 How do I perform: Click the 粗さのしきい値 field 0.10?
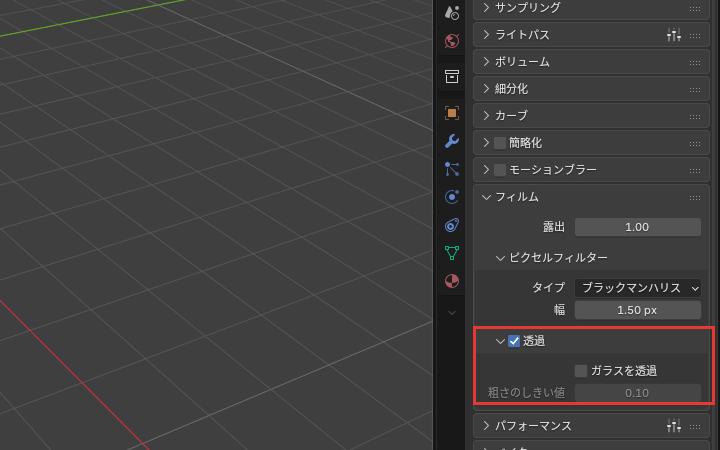(638, 393)
